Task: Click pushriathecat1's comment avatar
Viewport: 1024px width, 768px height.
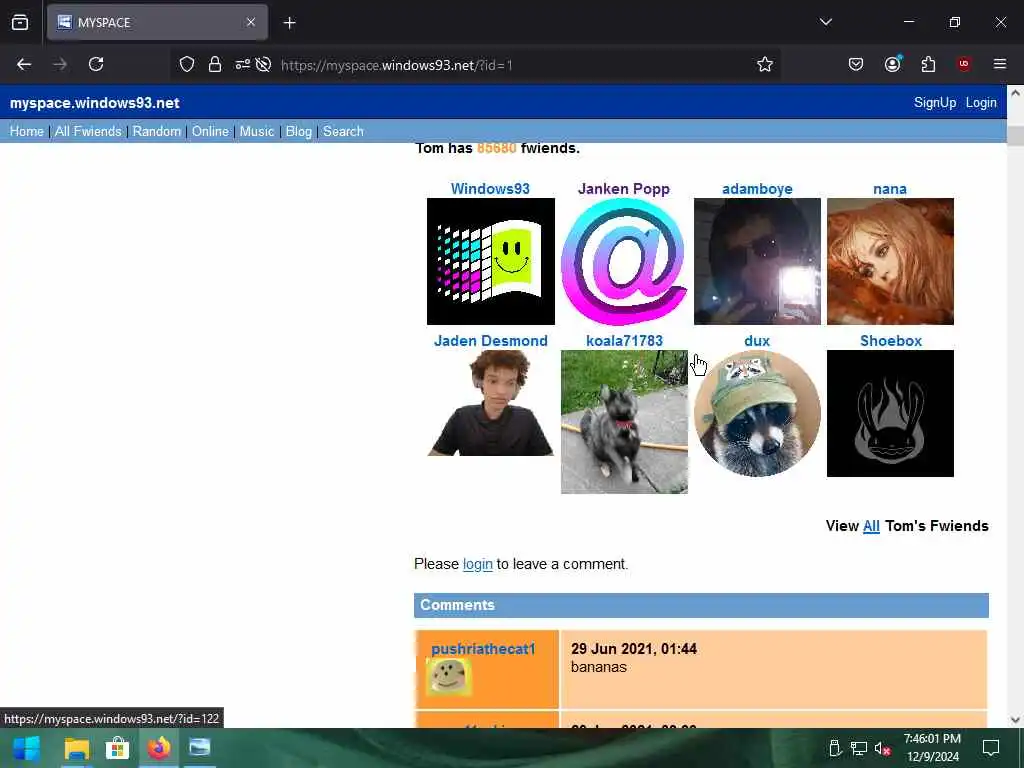Action: point(449,677)
